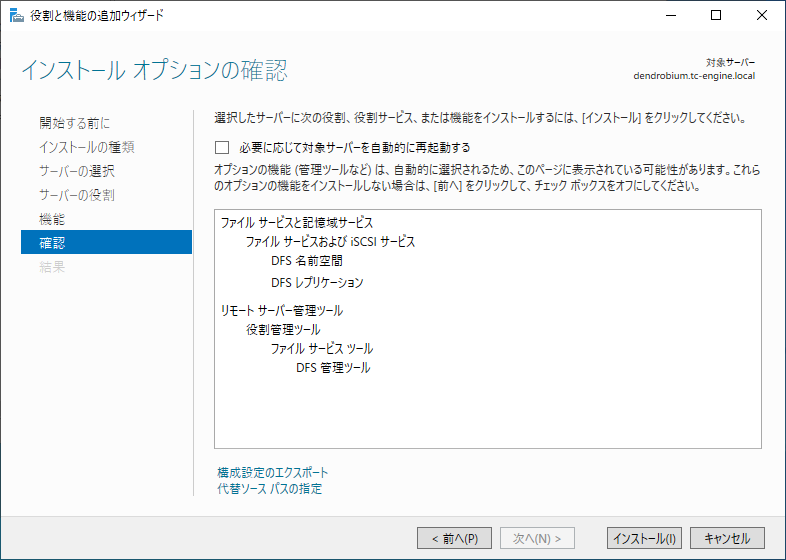Screen dimensions: 786x560
Task: Click the DFS レプリケーション list entry
Action: 317,282
